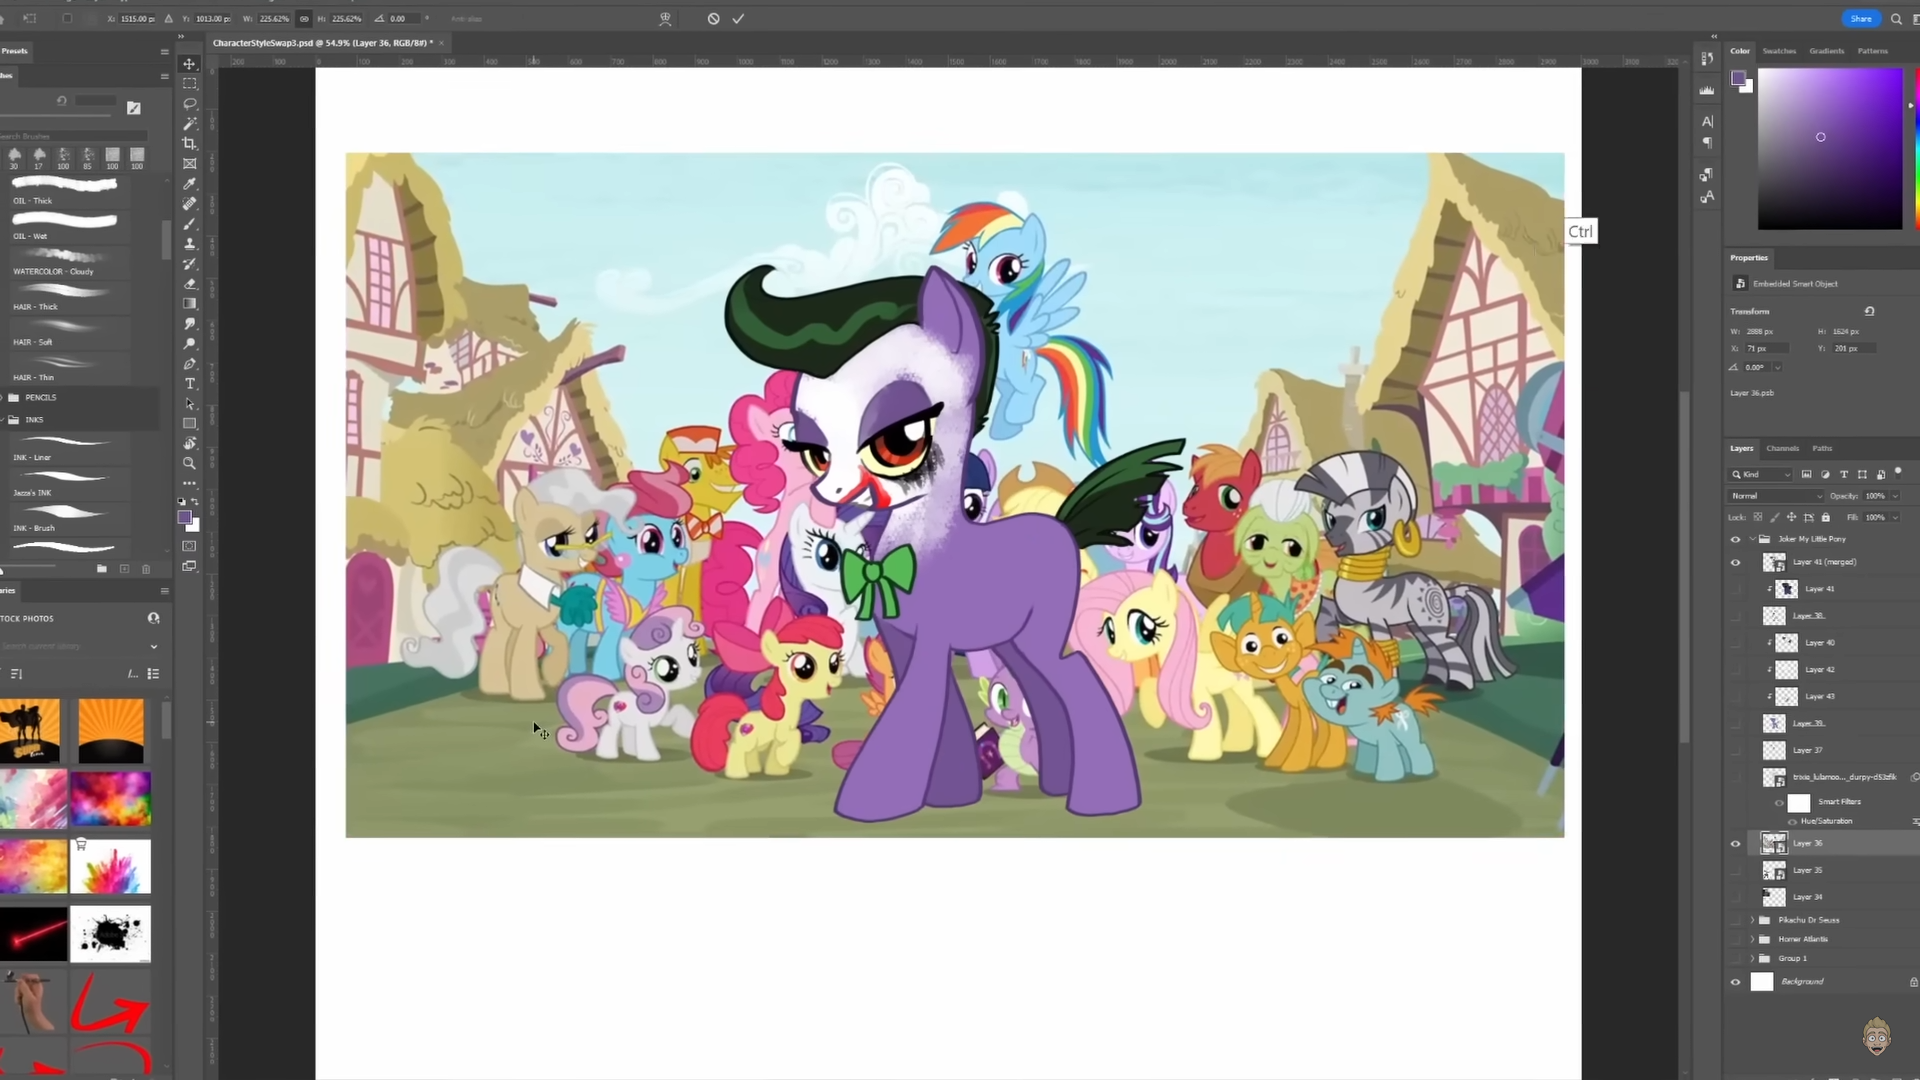The width and height of the screenshot is (1920, 1080).
Task: Toggle visibility of Layer 41 (merged)
Action: pyautogui.click(x=1735, y=562)
